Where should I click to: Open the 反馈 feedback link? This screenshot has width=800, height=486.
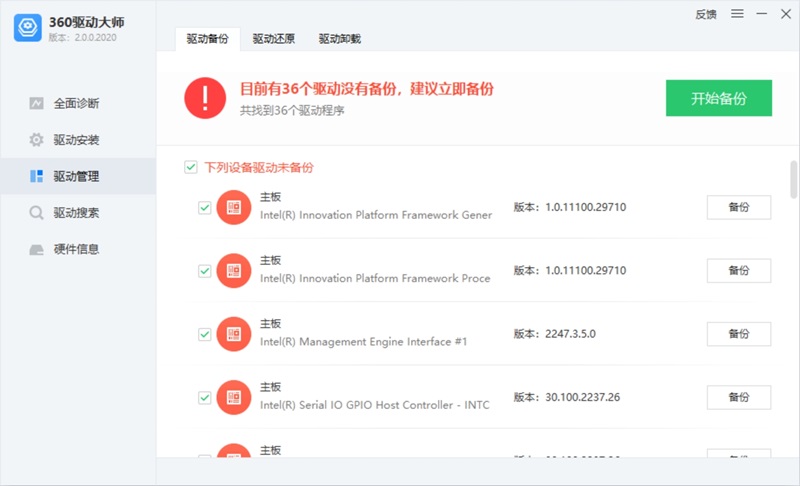coord(706,14)
